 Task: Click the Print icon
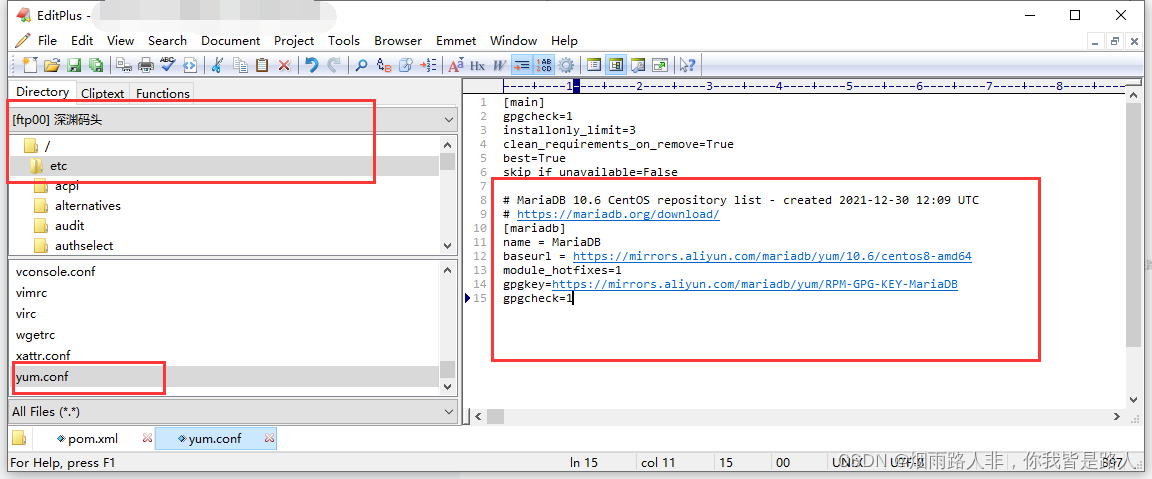pyautogui.click(x=145, y=65)
